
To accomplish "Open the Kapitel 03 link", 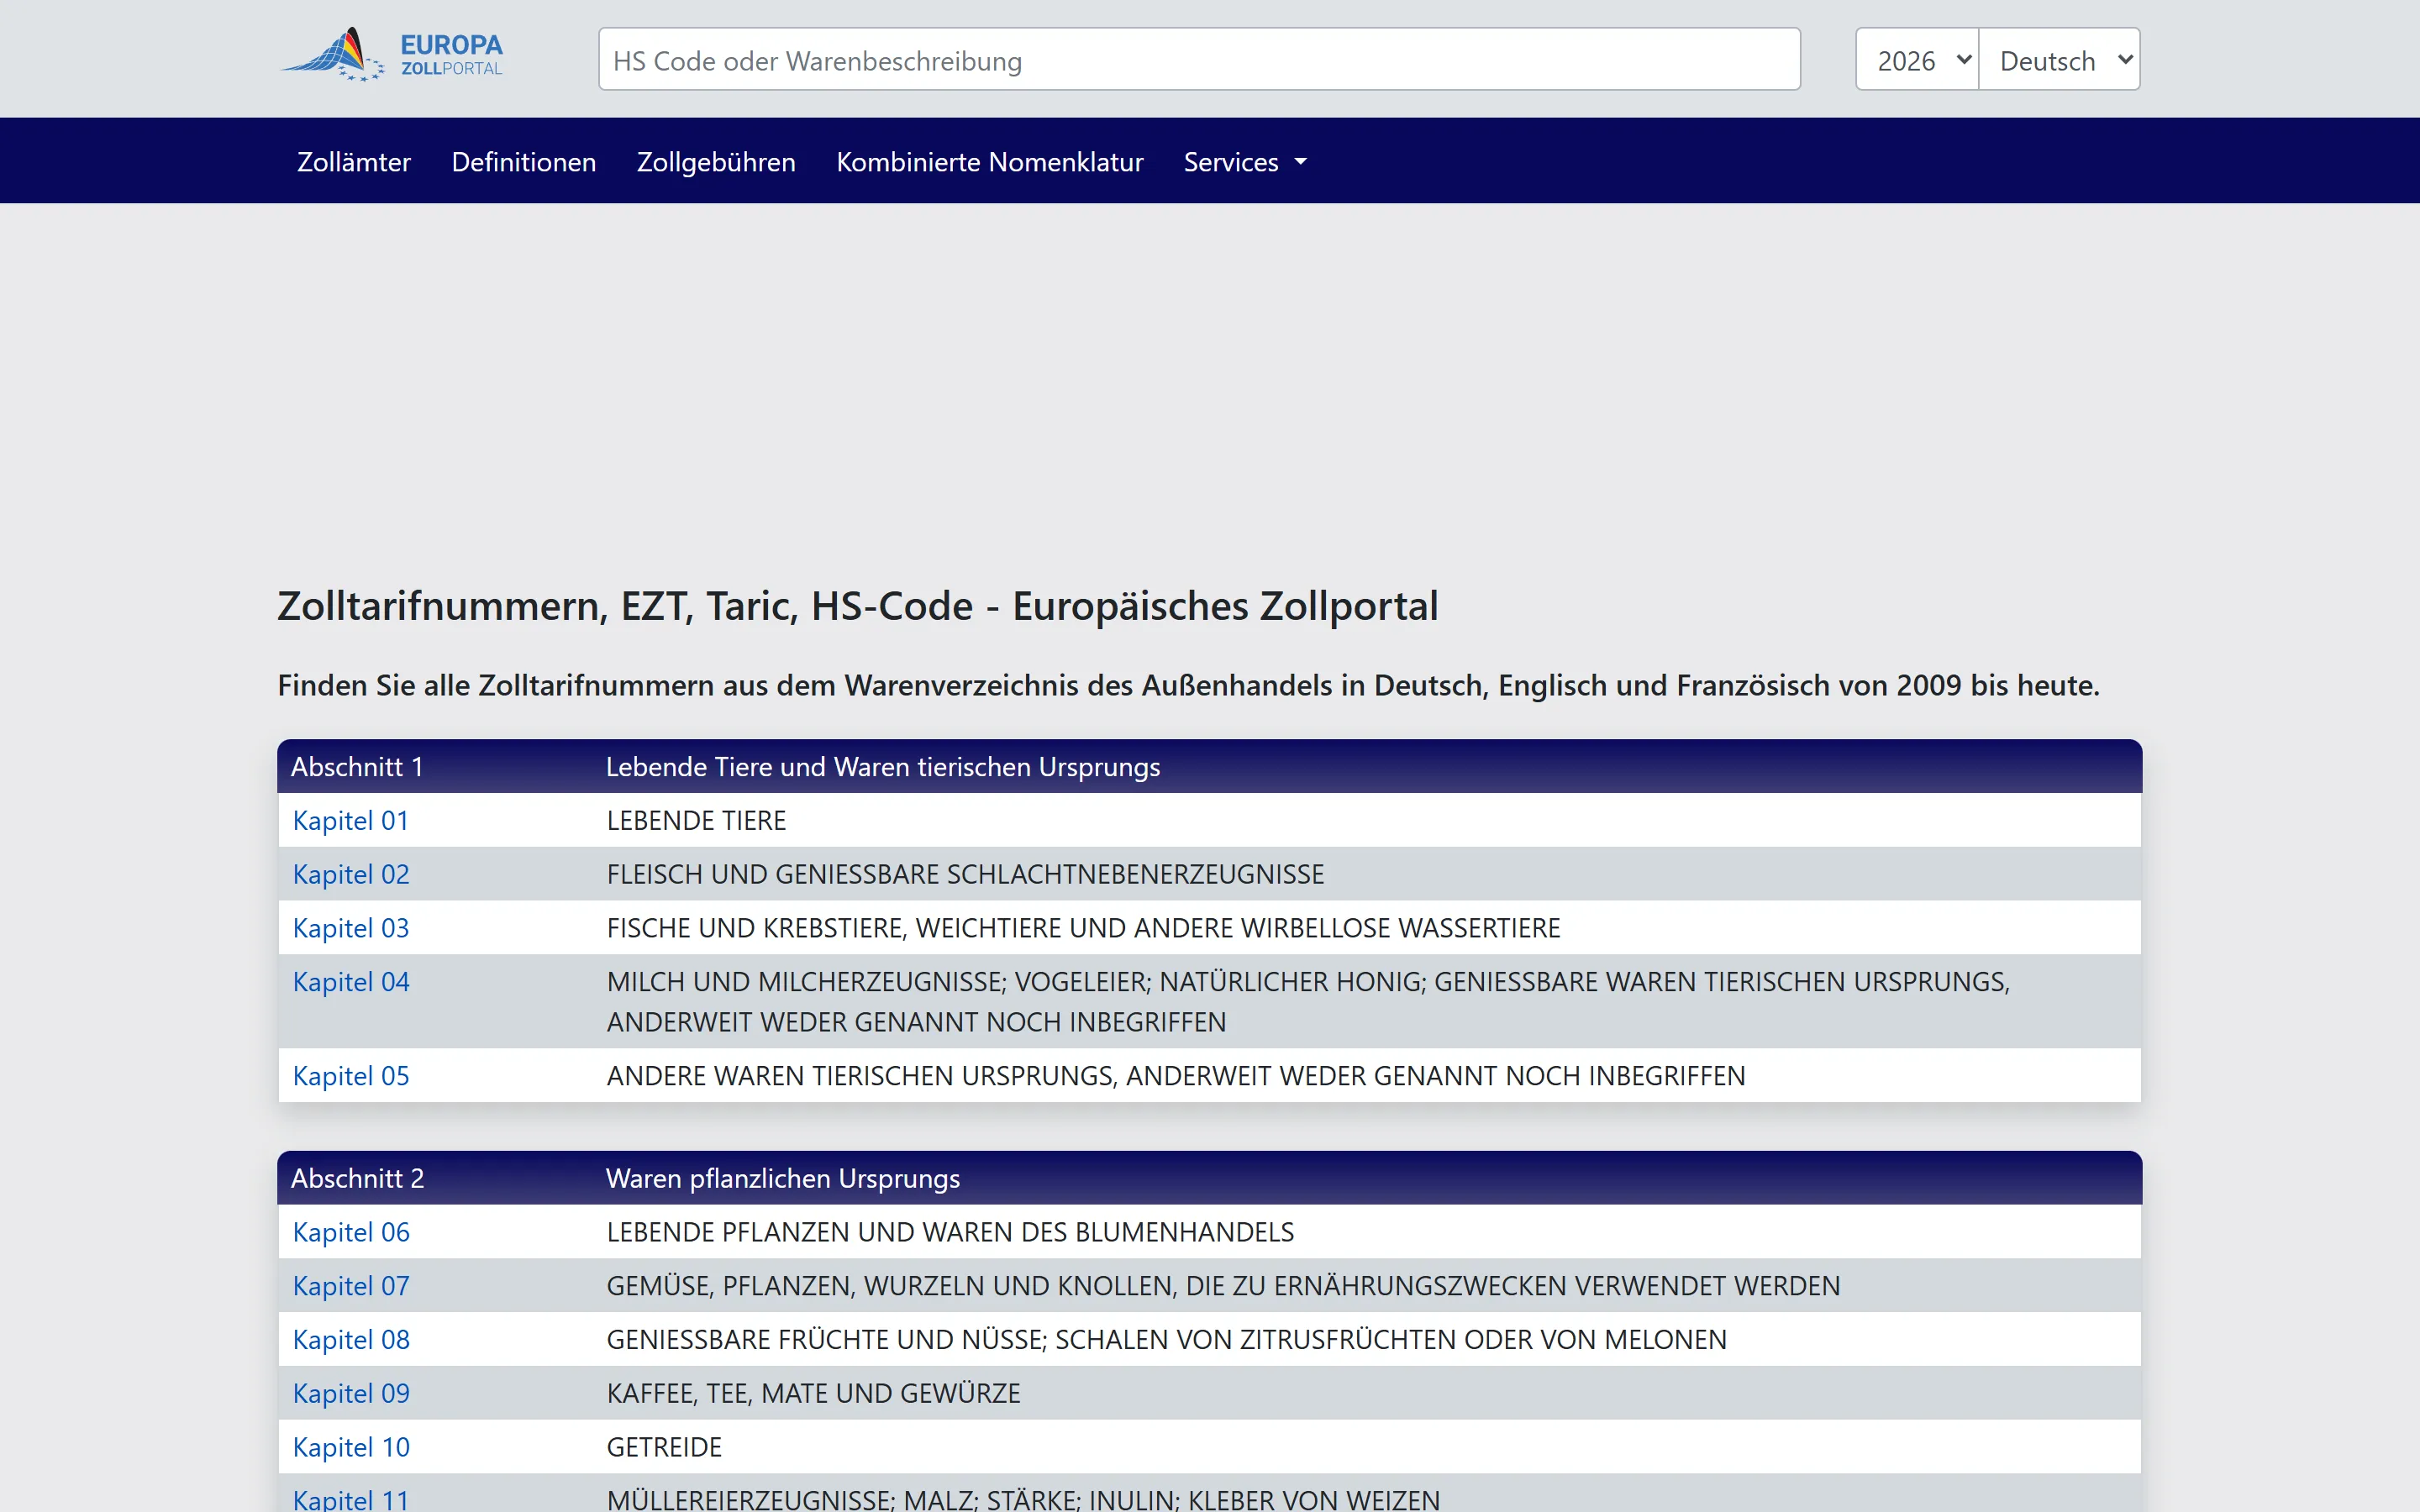I will pyautogui.click(x=351, y=928).
